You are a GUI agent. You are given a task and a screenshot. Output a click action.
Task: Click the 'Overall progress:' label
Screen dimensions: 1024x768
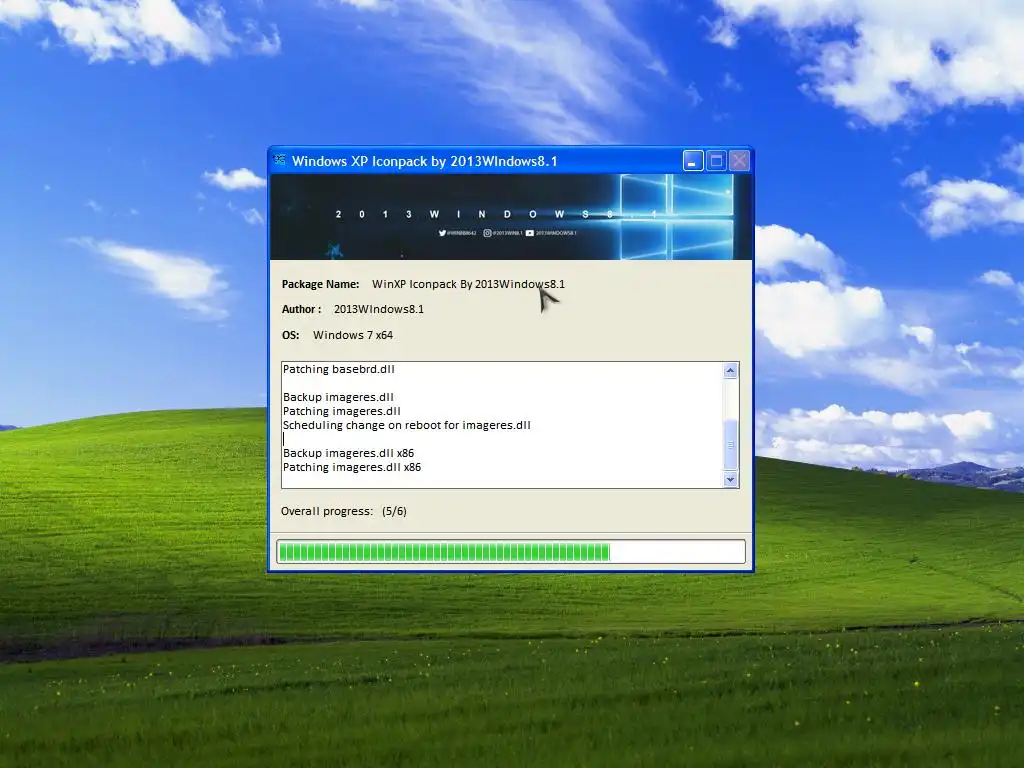pos(327,511)
